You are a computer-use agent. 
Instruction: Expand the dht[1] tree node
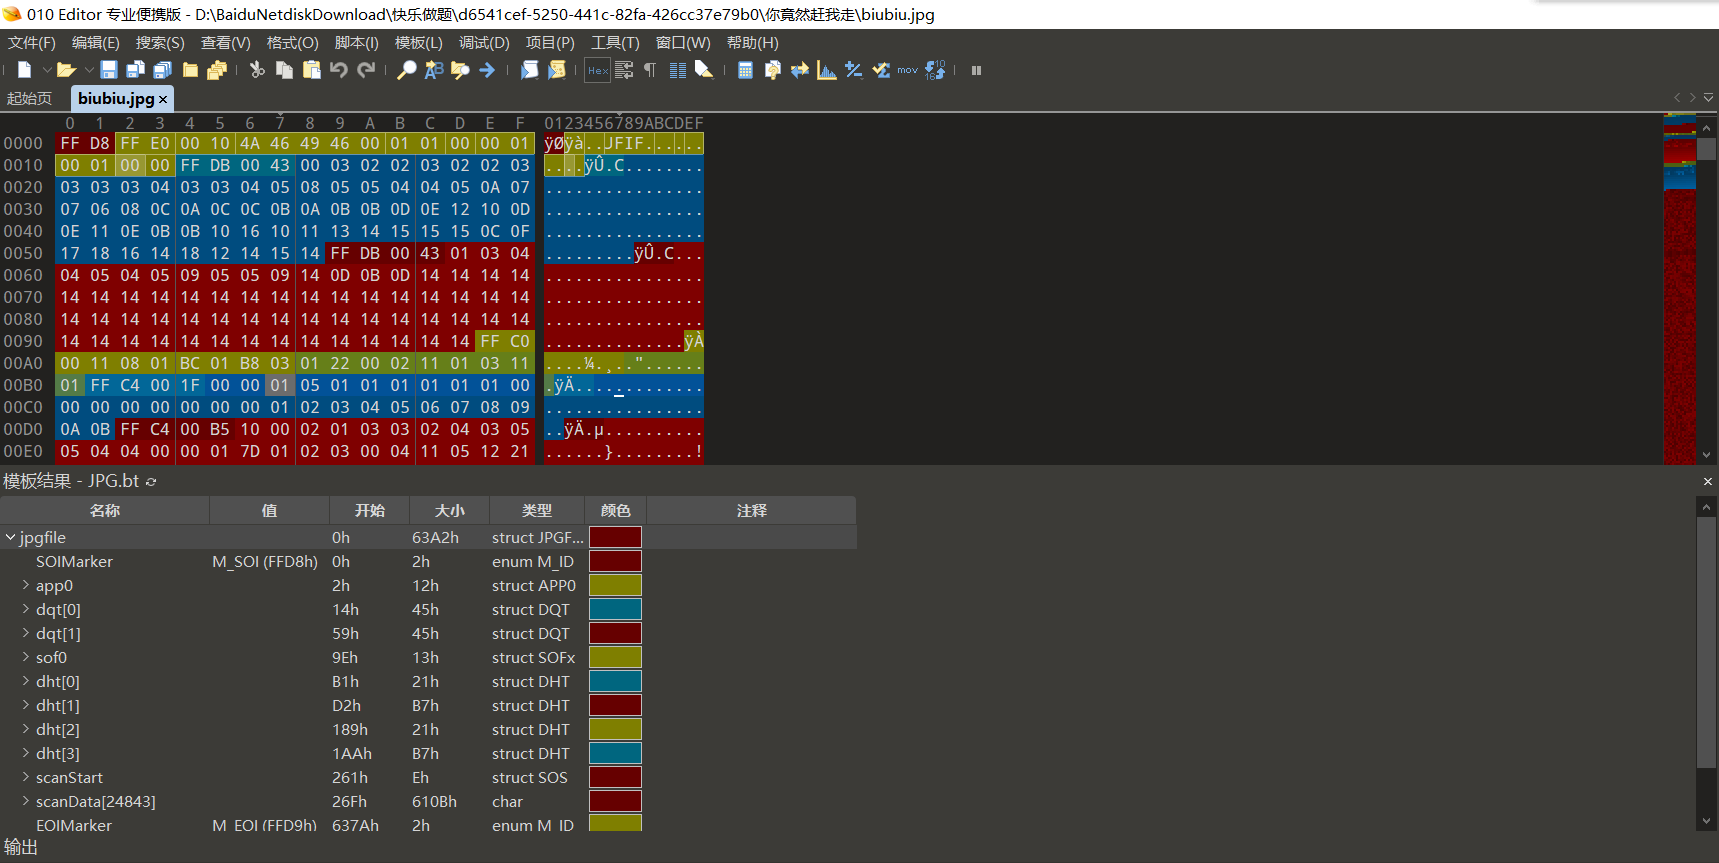coord(25,705)
